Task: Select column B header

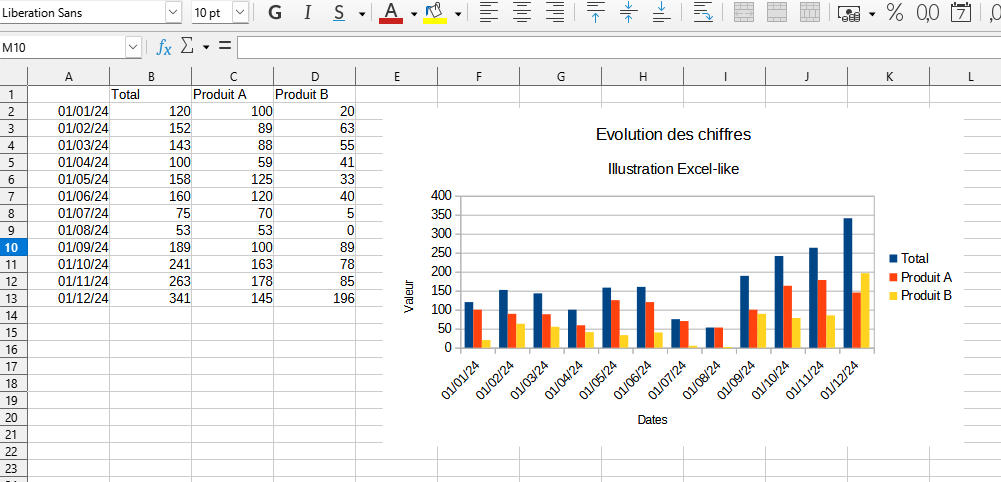Action: click(151, 77)
